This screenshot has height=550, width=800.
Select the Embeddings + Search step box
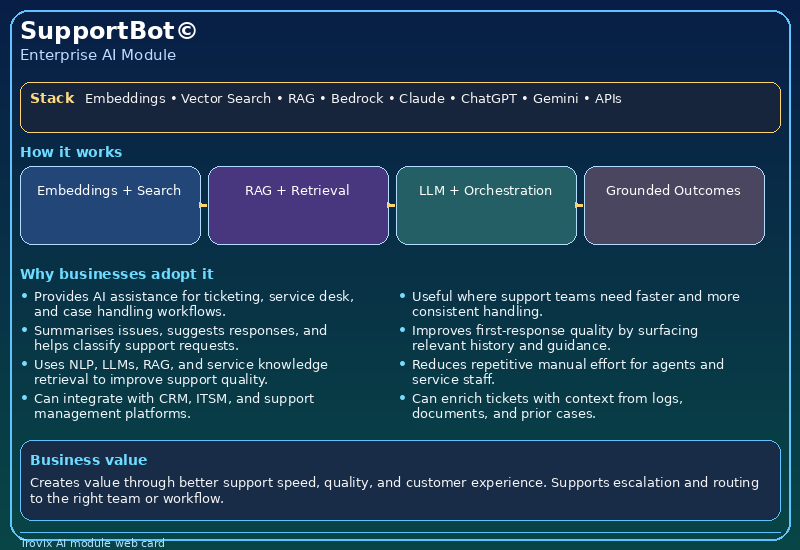[110, 206]
